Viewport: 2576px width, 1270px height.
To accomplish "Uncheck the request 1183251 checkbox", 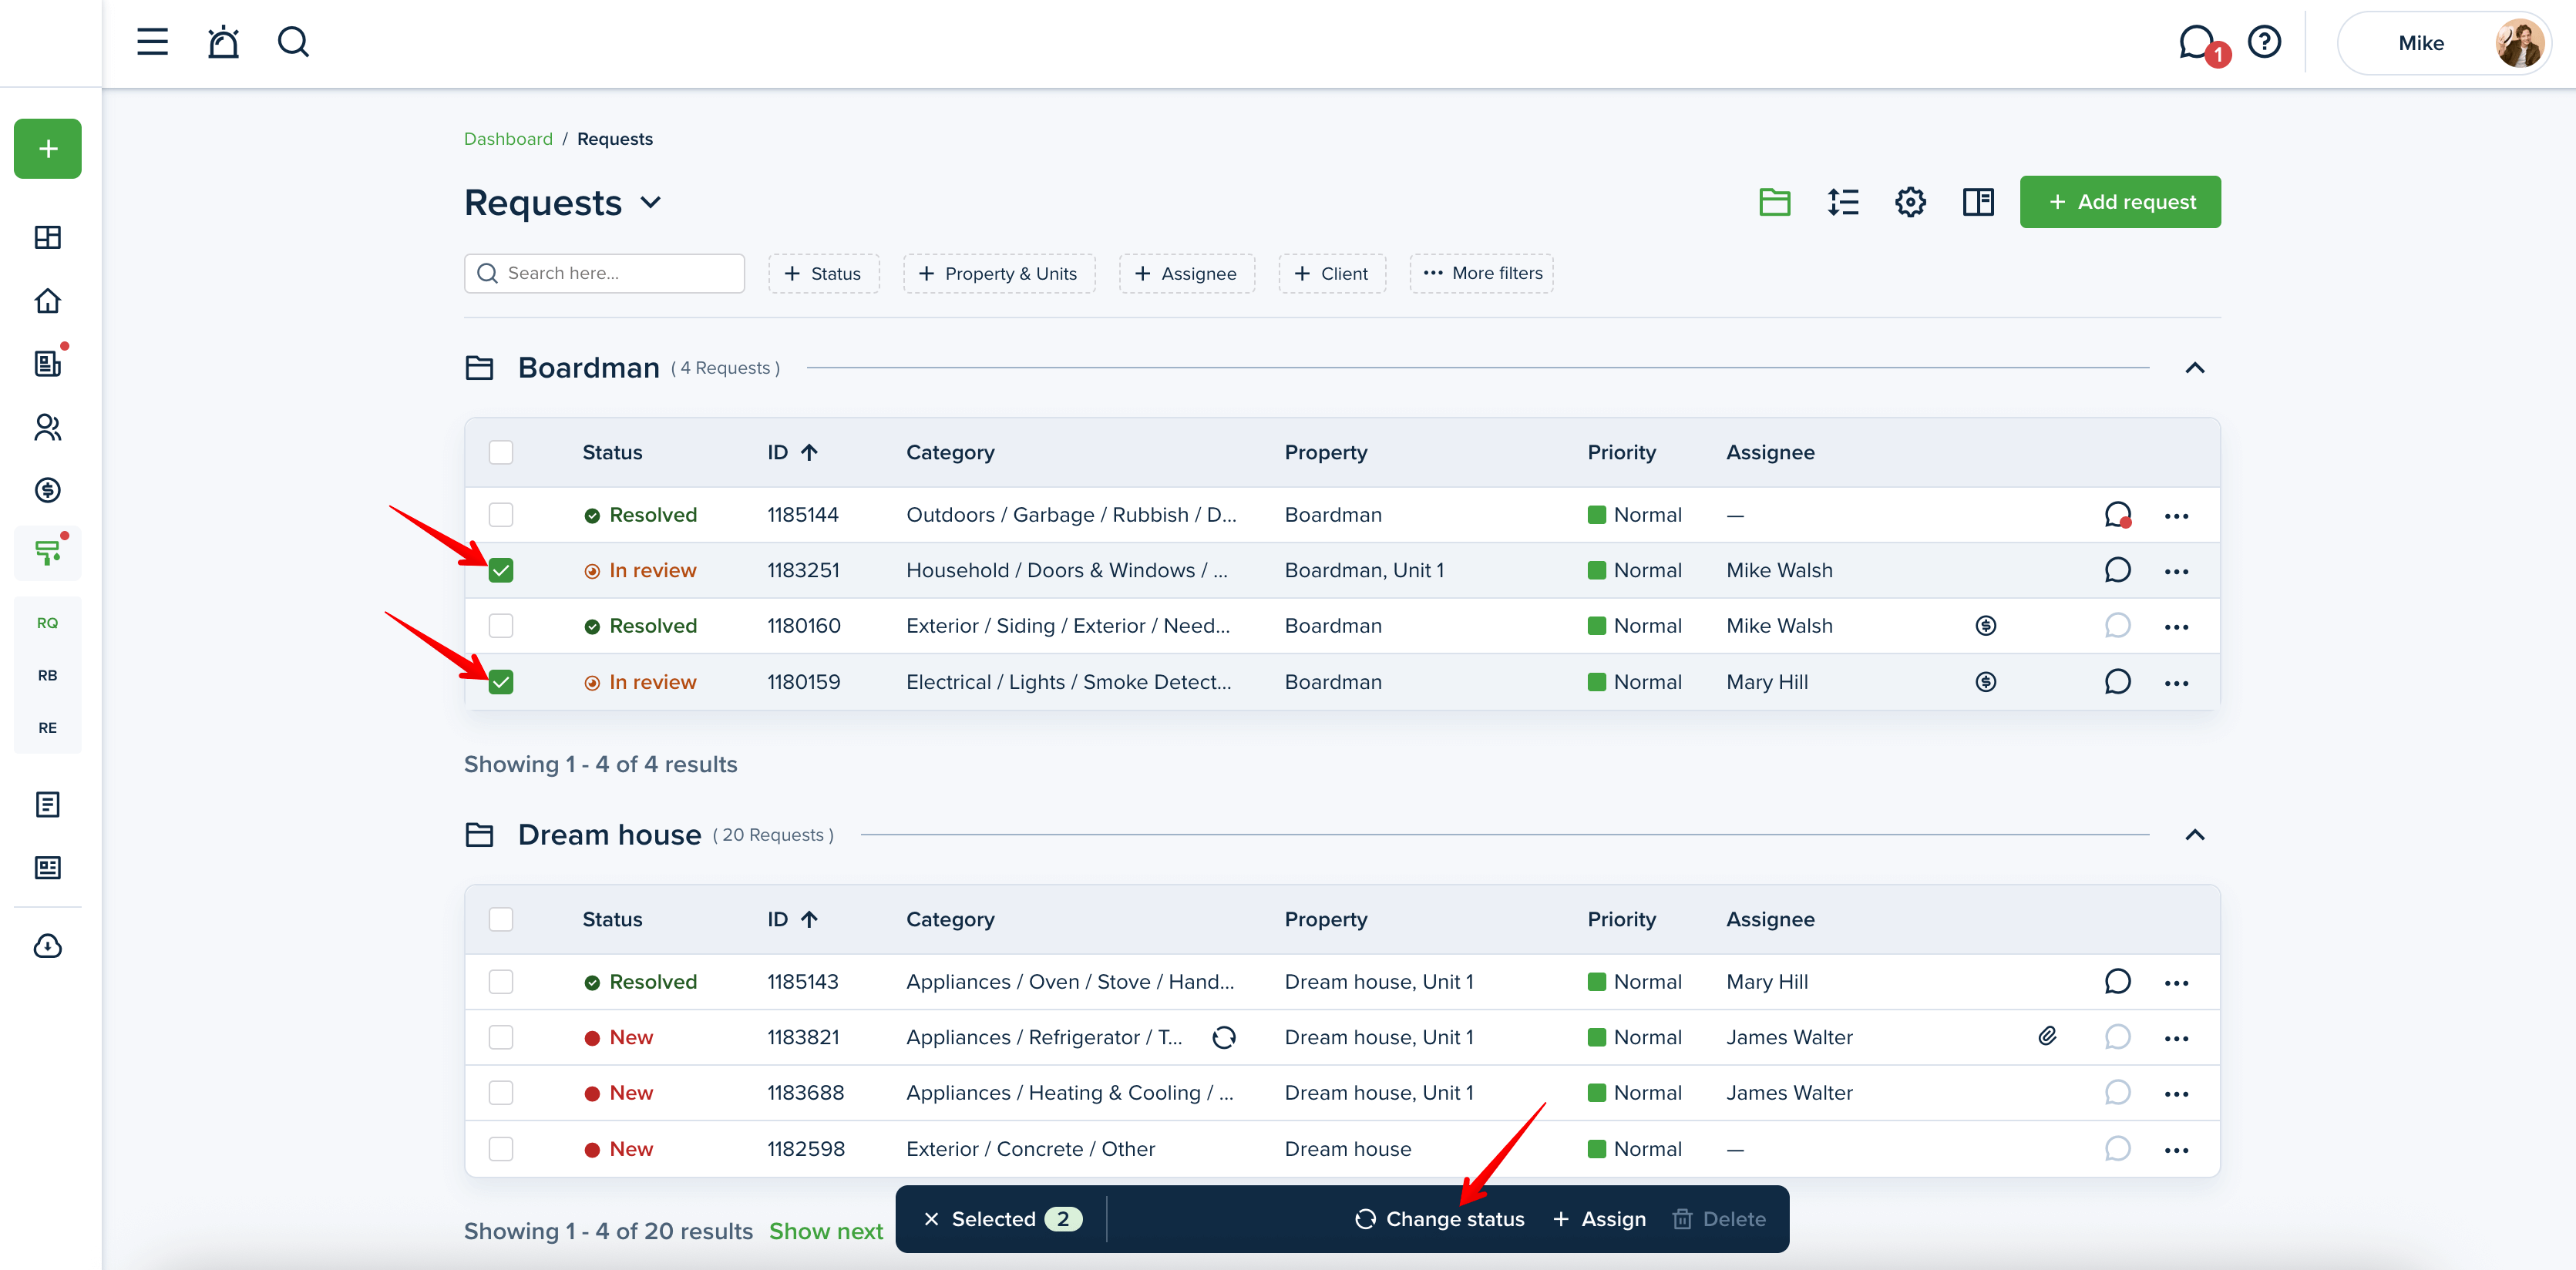I will pos(501,571).
